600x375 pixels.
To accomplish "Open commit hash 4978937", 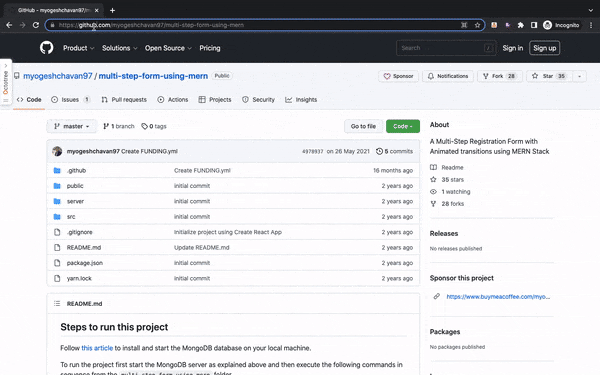I will (x=313, y=152).
